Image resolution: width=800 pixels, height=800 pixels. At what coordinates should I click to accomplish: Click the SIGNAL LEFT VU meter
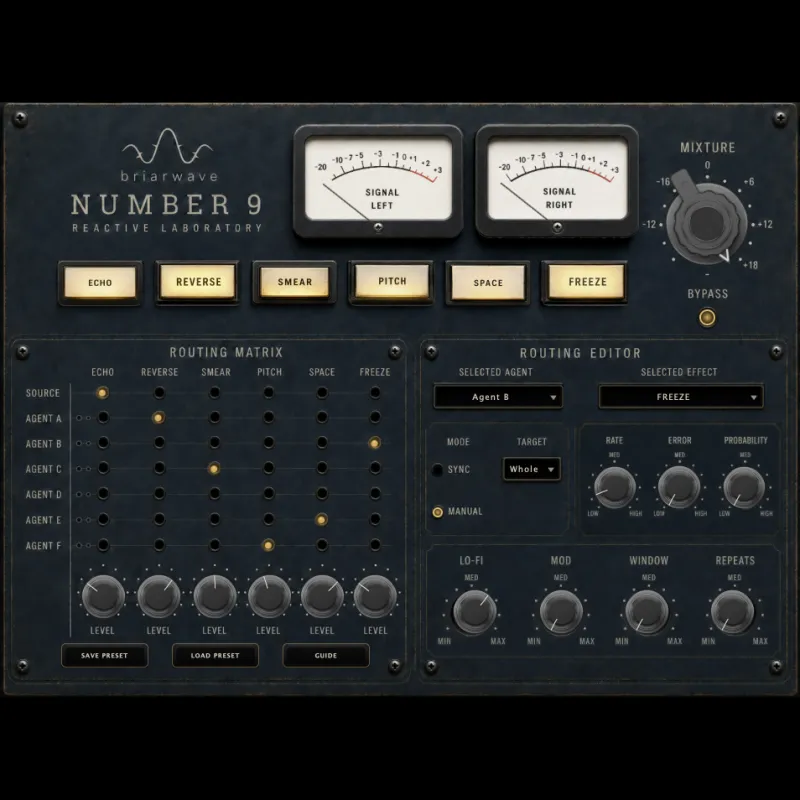click(x=378, y=182)
